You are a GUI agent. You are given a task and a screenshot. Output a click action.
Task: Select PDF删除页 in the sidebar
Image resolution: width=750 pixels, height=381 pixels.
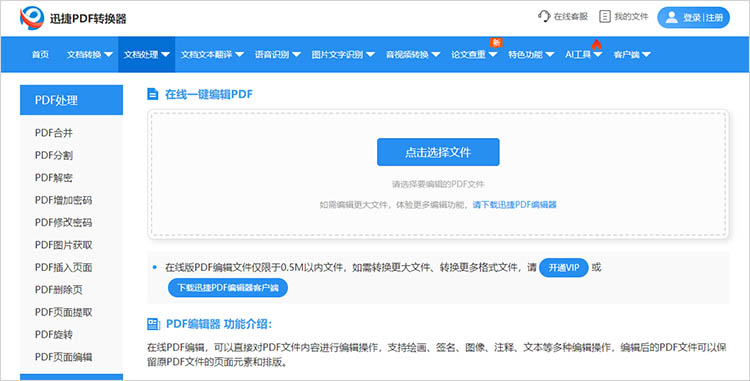[x=58, y=290]
